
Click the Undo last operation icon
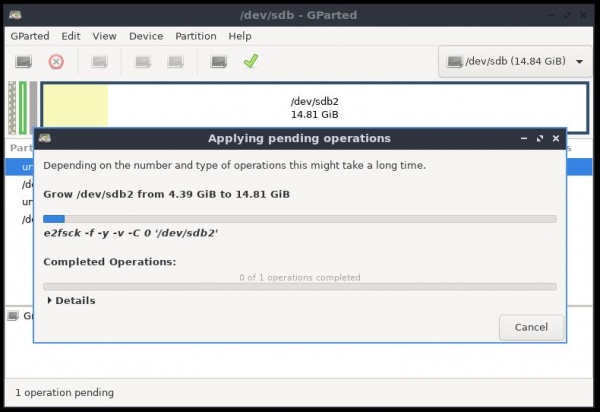click(x=218, y=62)
